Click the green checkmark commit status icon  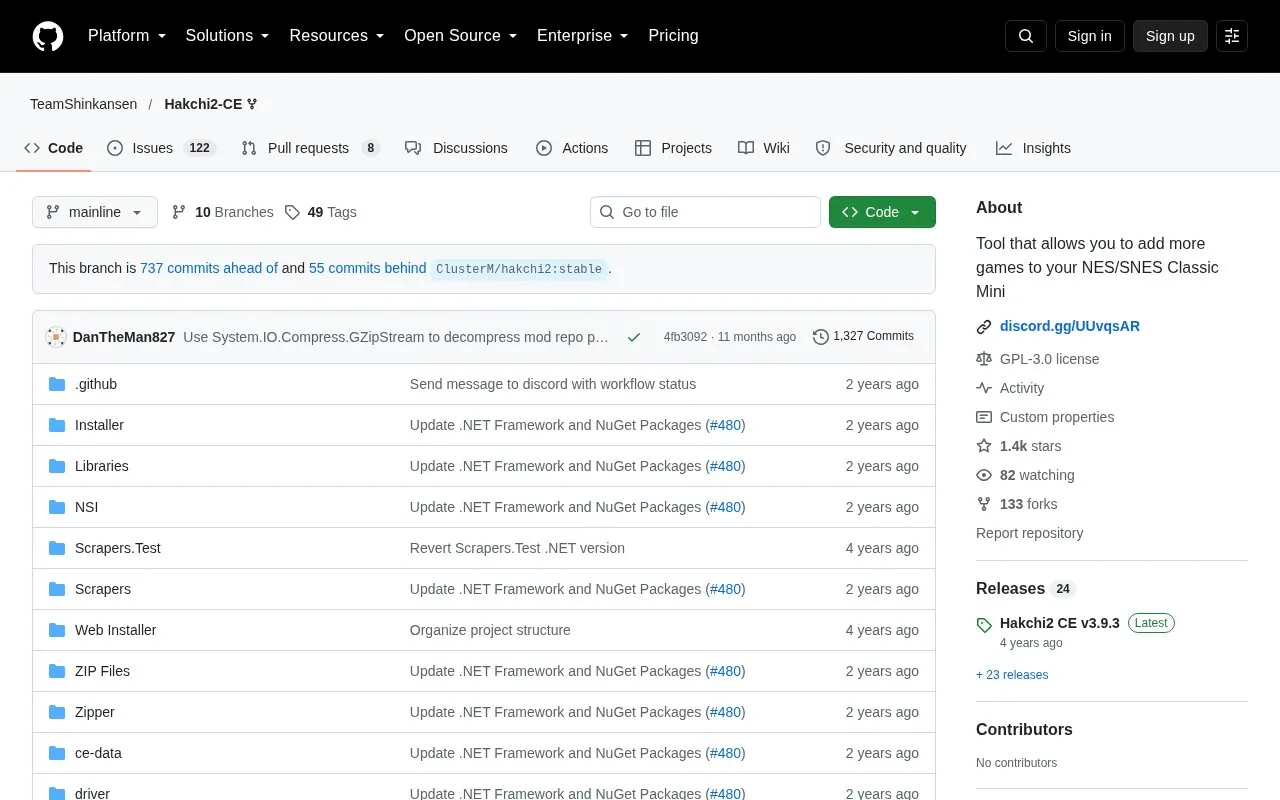(633, 337)
